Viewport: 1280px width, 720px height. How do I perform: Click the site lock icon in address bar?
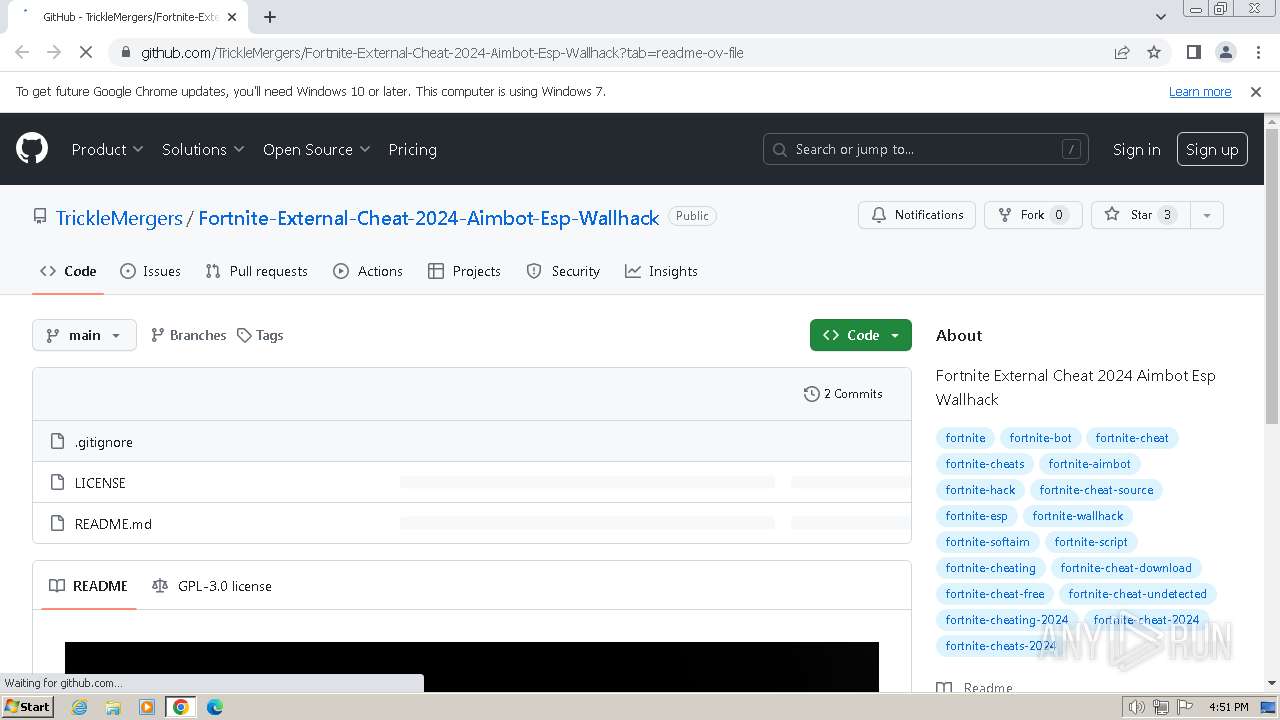coord(125,52)
